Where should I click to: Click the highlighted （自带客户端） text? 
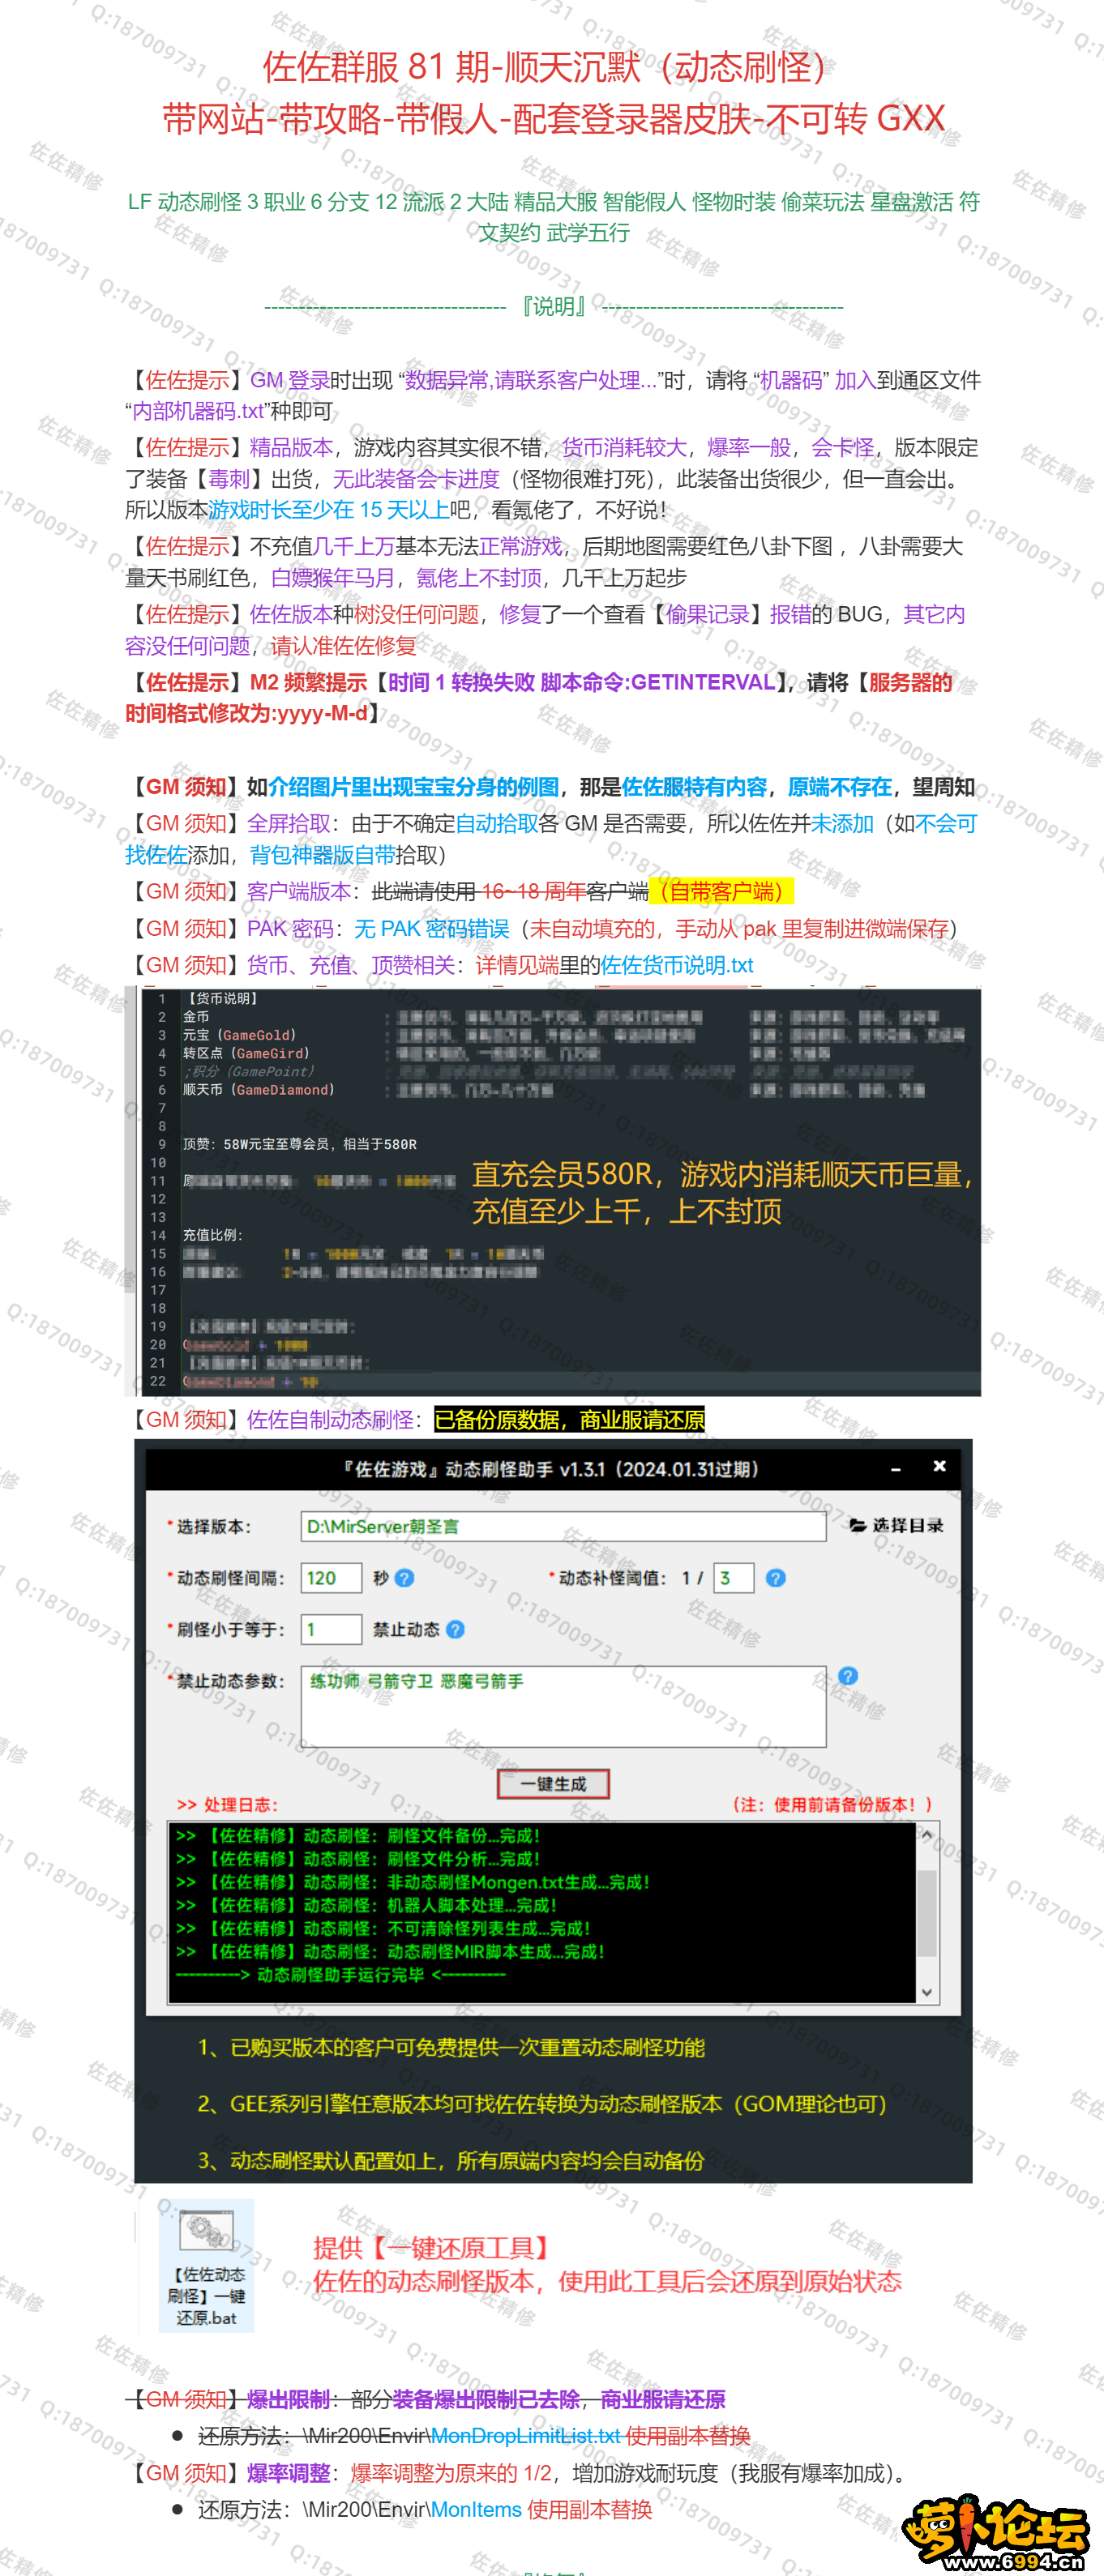[x=721, y=891]
